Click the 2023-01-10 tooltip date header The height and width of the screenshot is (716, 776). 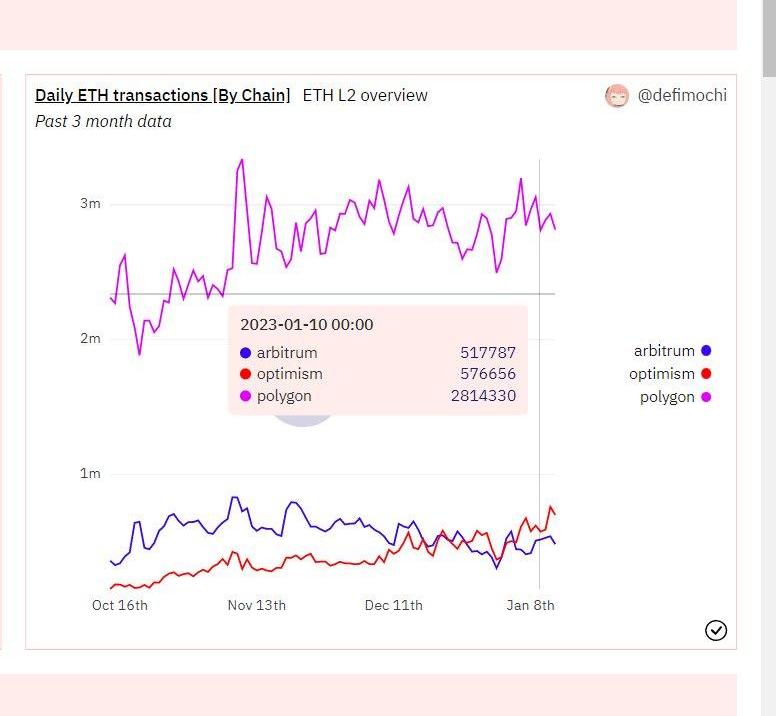307,325
